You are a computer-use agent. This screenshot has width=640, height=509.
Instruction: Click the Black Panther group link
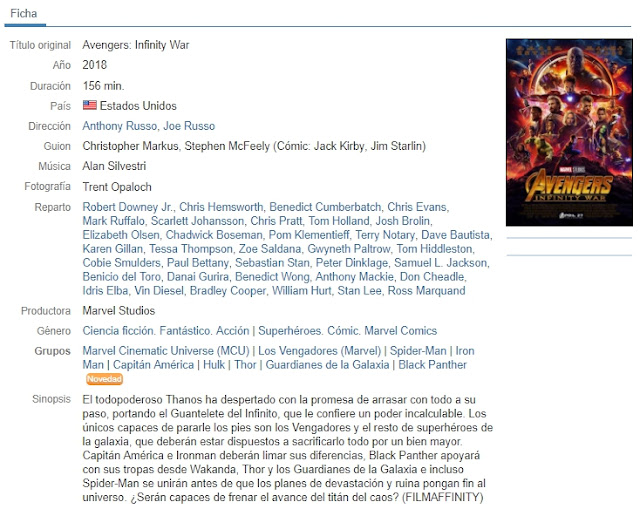432,365
